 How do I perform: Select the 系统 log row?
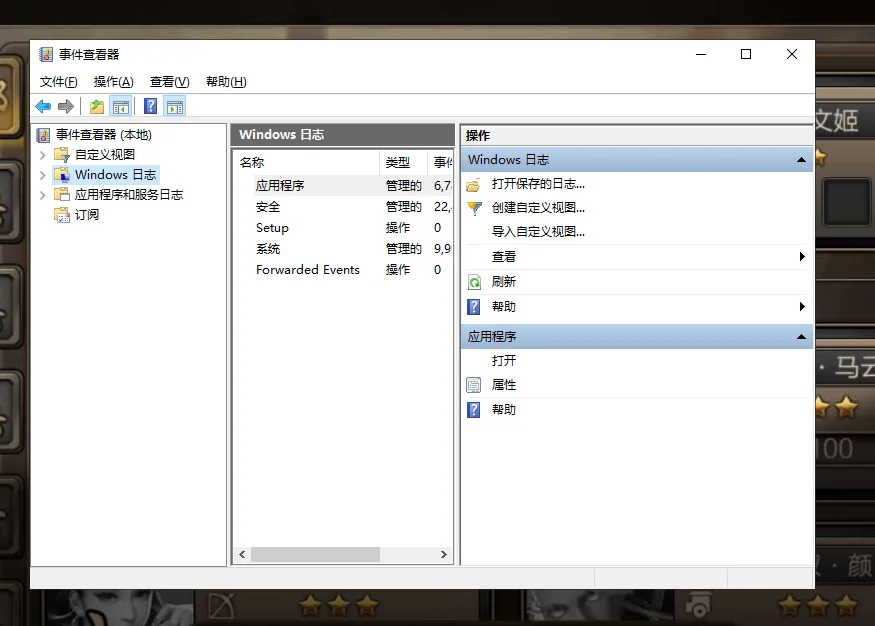[x=343, y=249]
